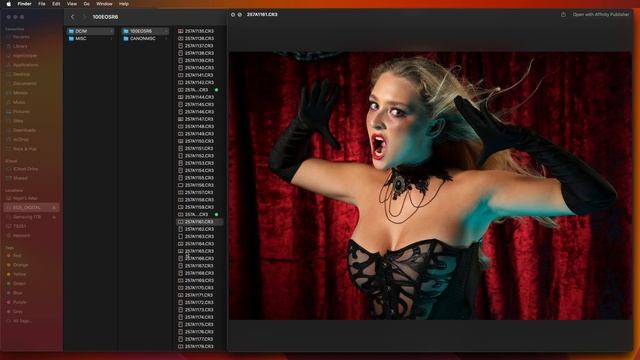Select the CANONMSC folder
The image size is (640, 360).
tap(145, 38)
